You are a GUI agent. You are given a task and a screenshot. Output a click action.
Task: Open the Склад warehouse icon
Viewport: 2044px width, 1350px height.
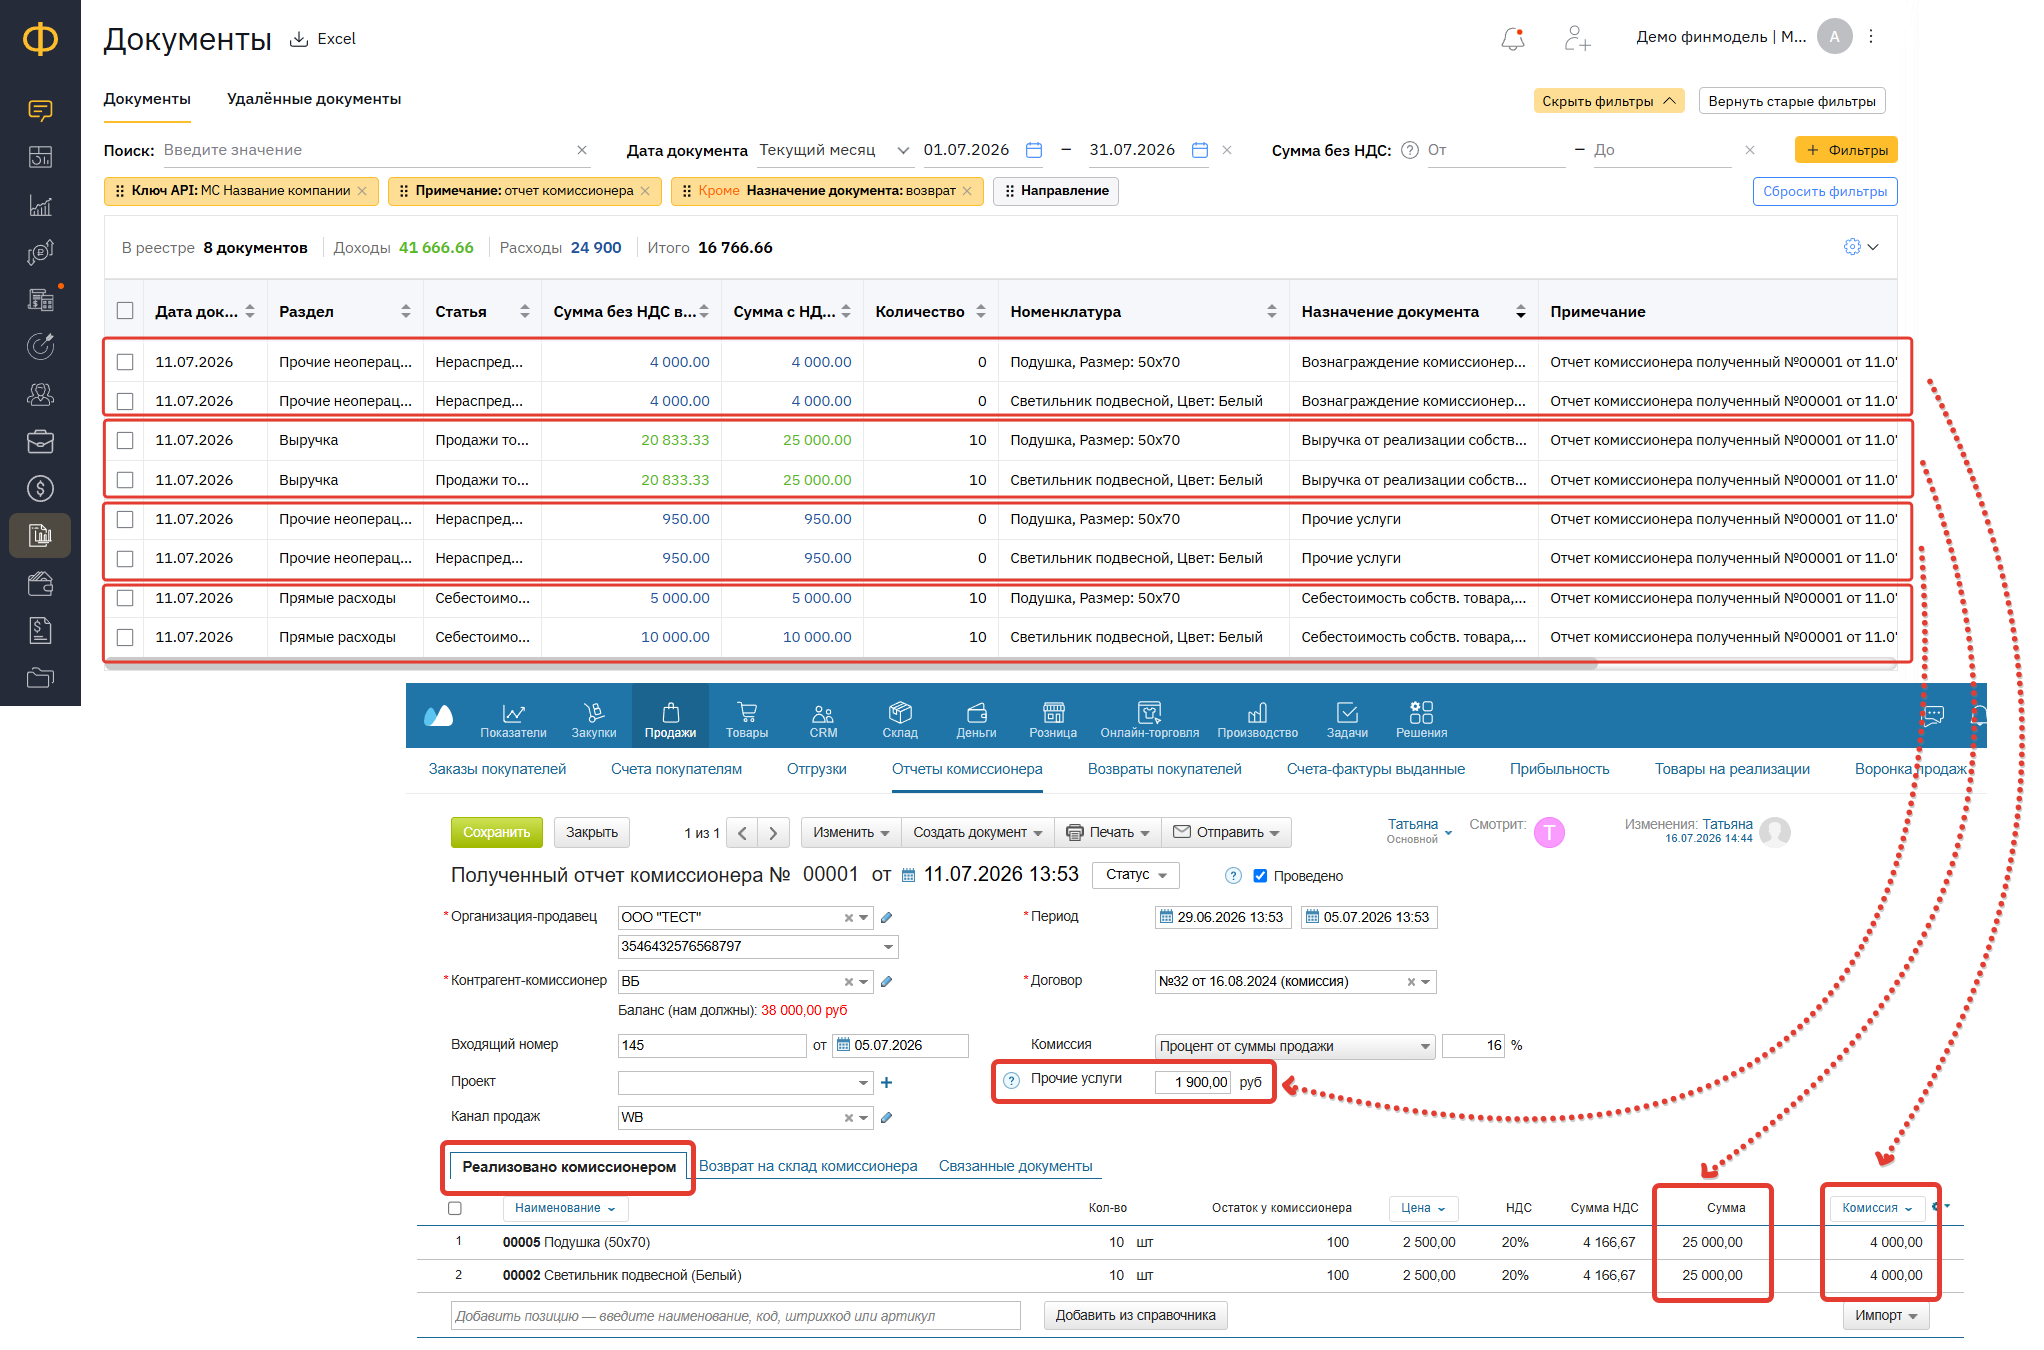900,712
